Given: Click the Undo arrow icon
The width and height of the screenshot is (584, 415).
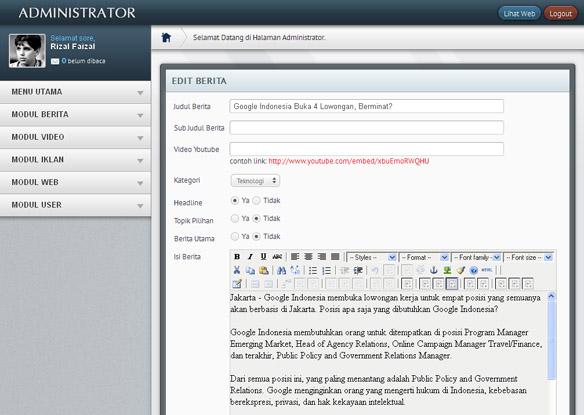Looking at the screenshot, I should [x=375, y=270].
